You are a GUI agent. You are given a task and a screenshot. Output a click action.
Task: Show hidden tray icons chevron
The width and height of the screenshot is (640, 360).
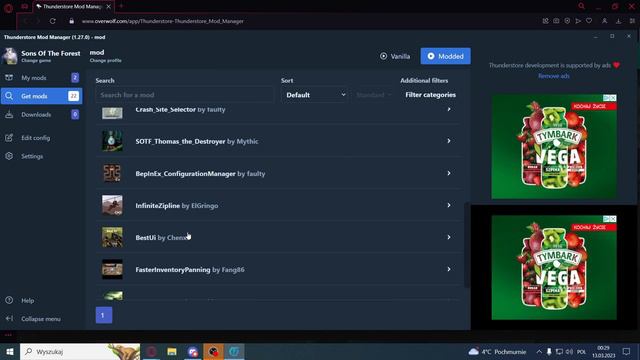point(539,351)
